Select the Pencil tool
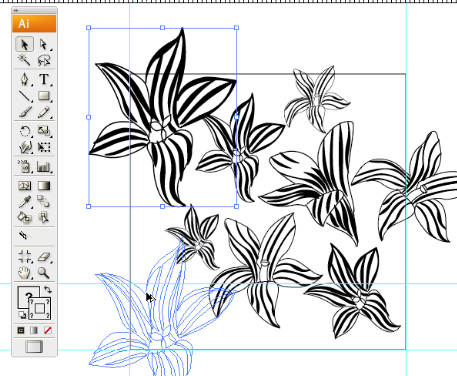This screenshot has width=457, height=376. click(x=44, y=112)
